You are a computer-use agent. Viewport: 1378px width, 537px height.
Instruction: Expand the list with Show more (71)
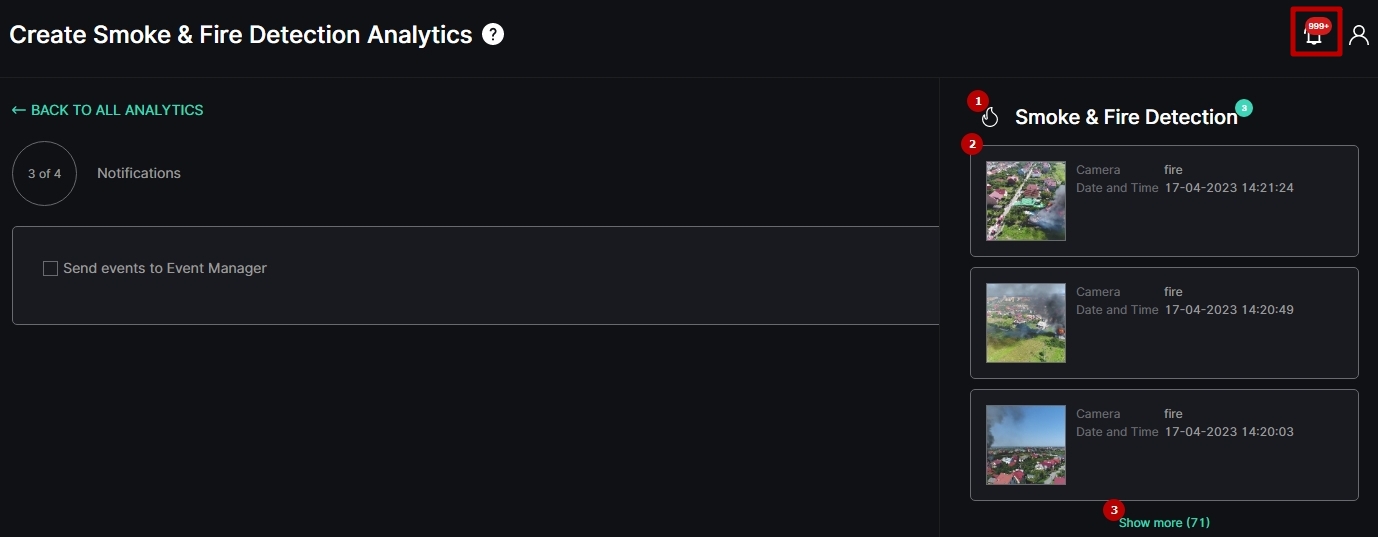1164,523
